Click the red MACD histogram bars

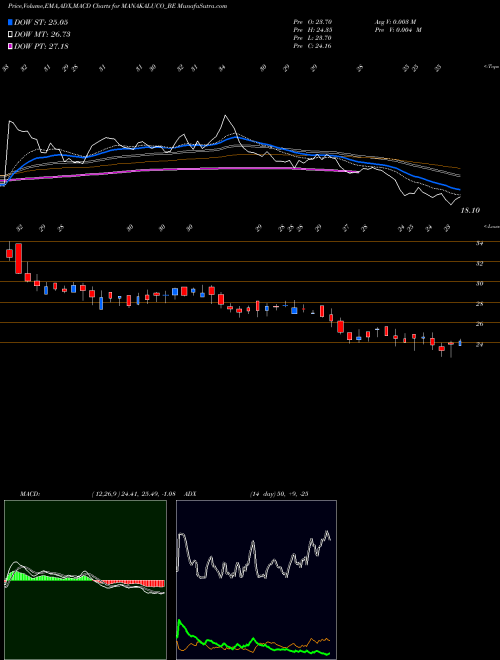[x=129, y=583]
